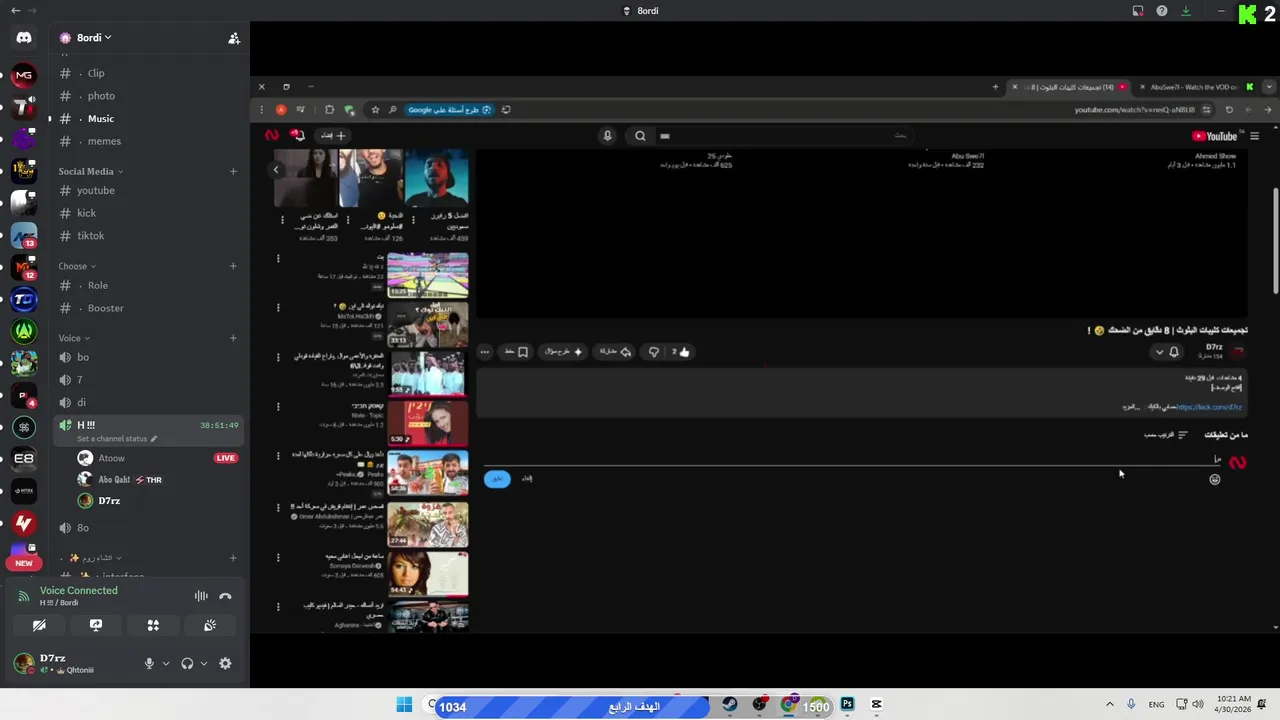
Task: Deafen with the headphones icon
Action: tap(187, 663)
